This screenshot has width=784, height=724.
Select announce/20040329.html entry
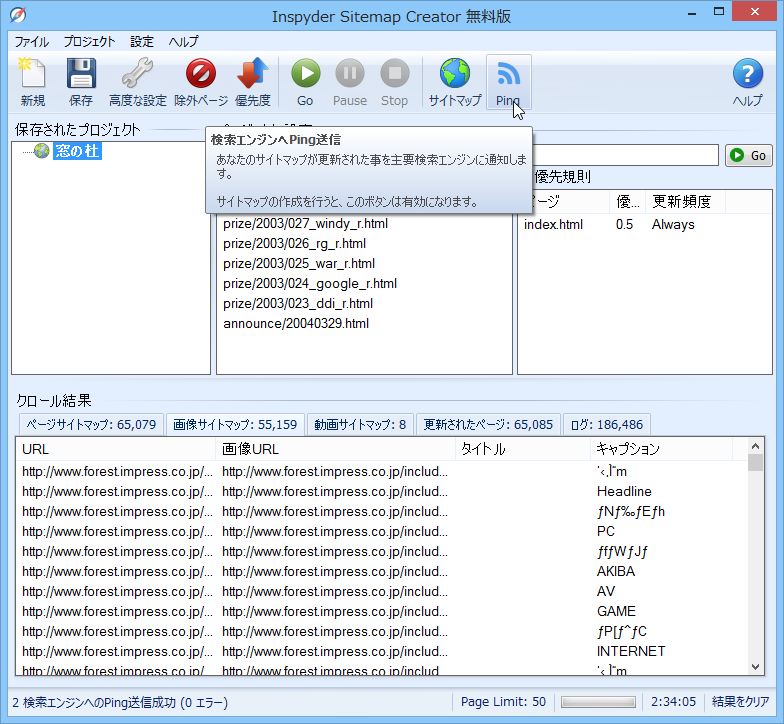[x=296, y=324]
